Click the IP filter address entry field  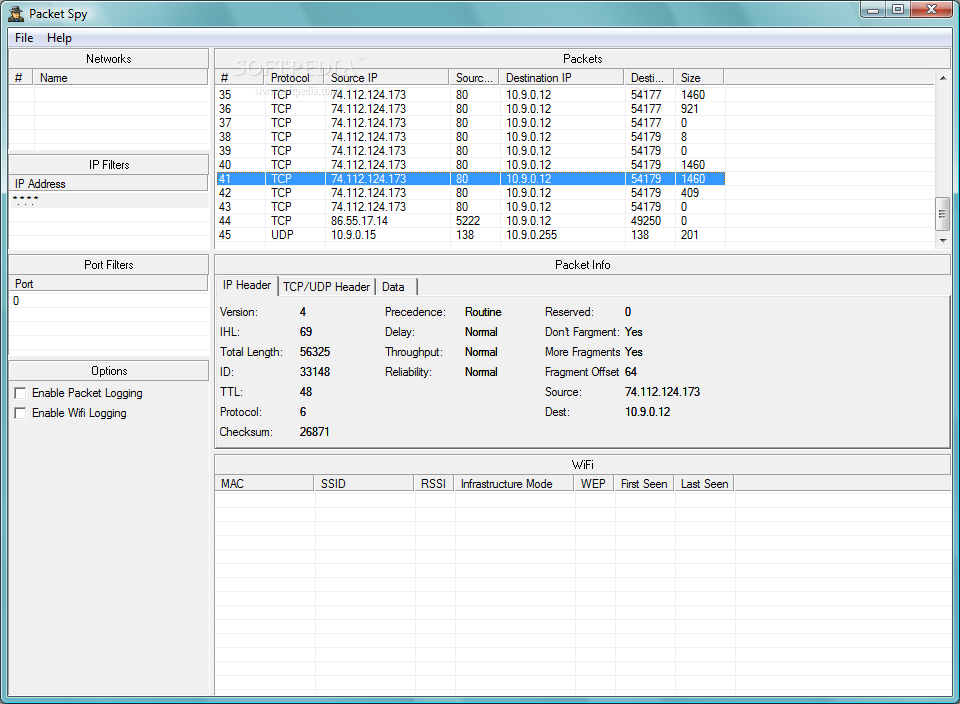pos(108,200)
